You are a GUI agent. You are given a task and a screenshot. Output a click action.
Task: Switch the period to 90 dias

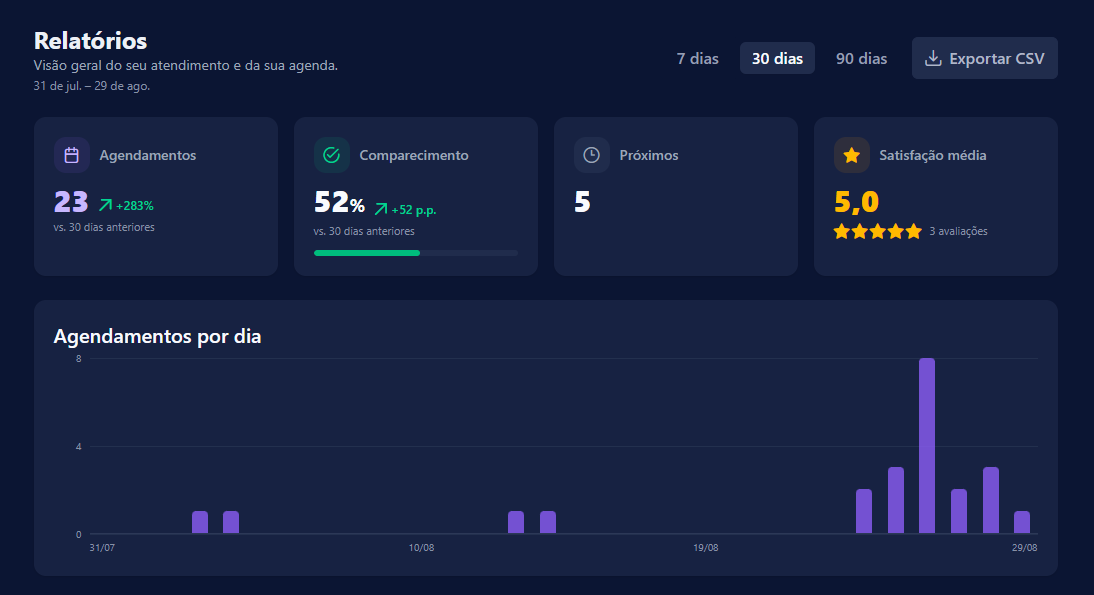pyautogui.click(x=861, y=59)
